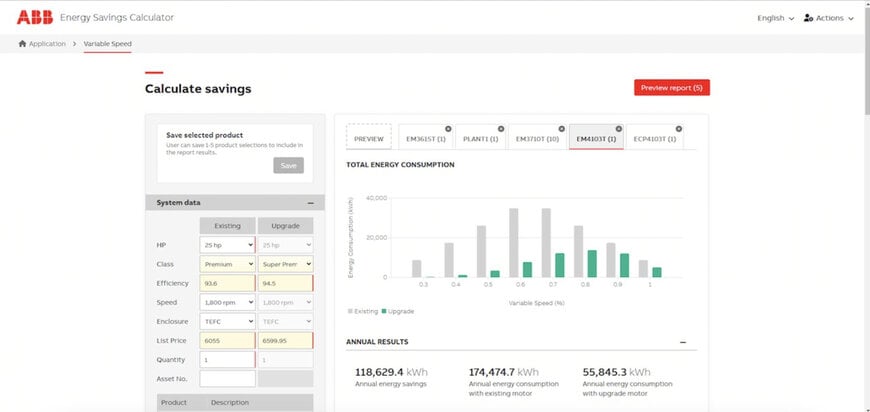Viewport: 870px width, 412px height.
Task: Open the Existing Speed dropdown
Action: click(227, 302)
